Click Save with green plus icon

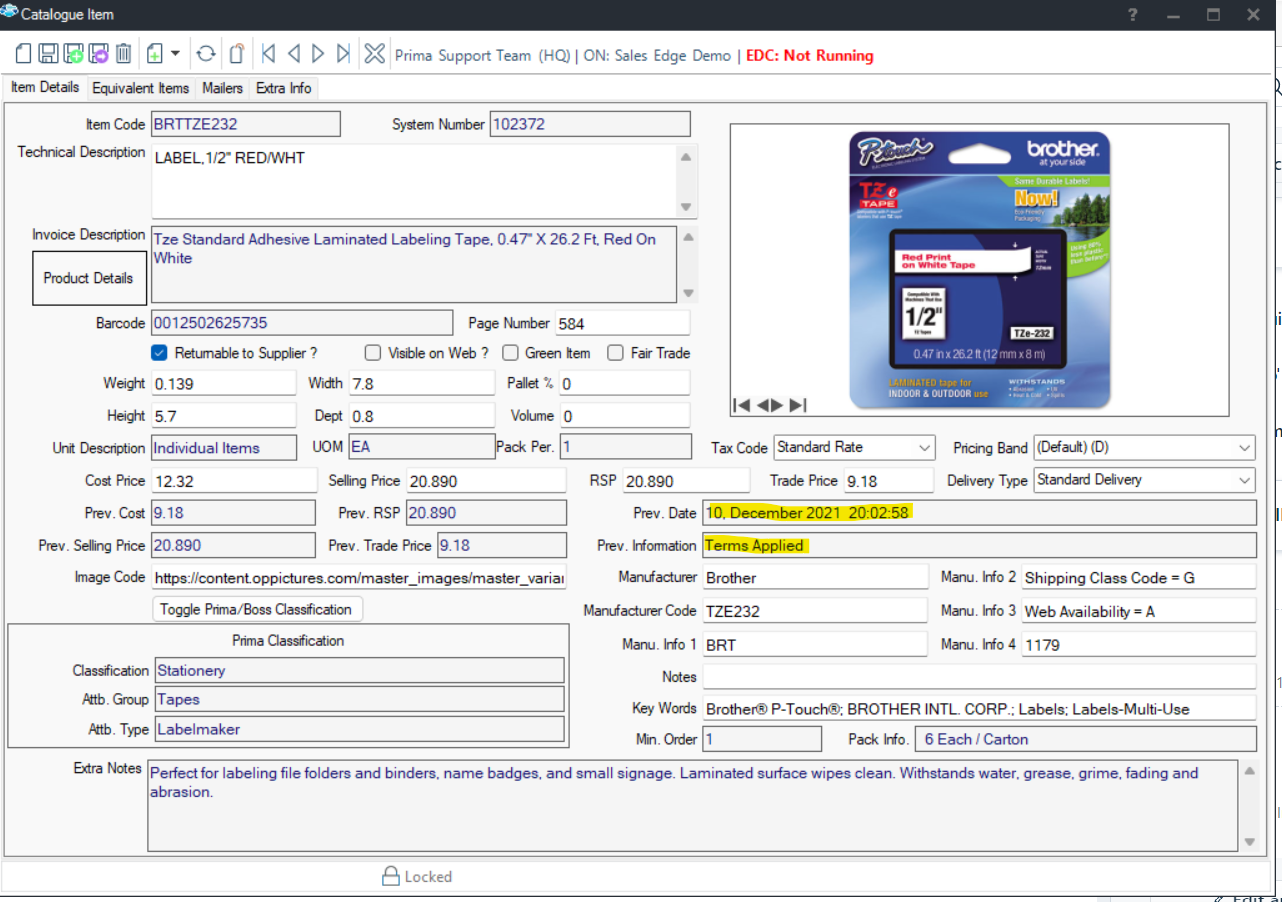pos(73,54)
